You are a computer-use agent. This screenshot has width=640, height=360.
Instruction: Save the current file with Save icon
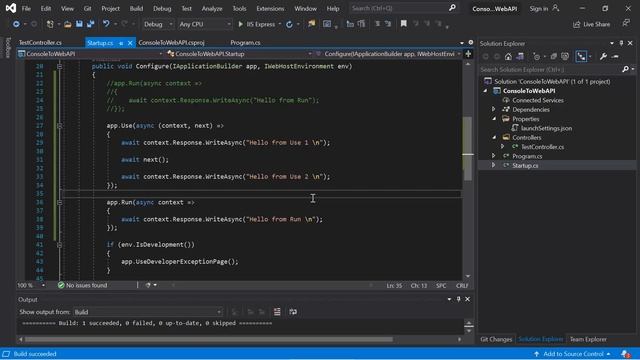coord(79,24)
